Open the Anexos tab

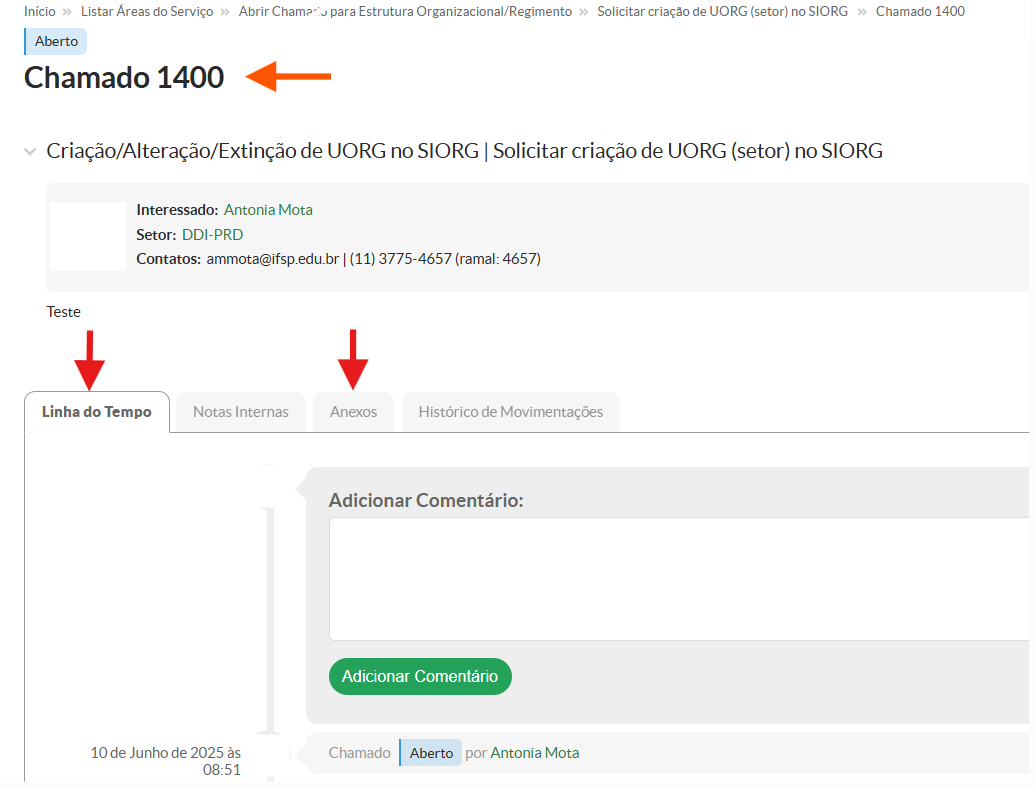click(x=353, y=412)
